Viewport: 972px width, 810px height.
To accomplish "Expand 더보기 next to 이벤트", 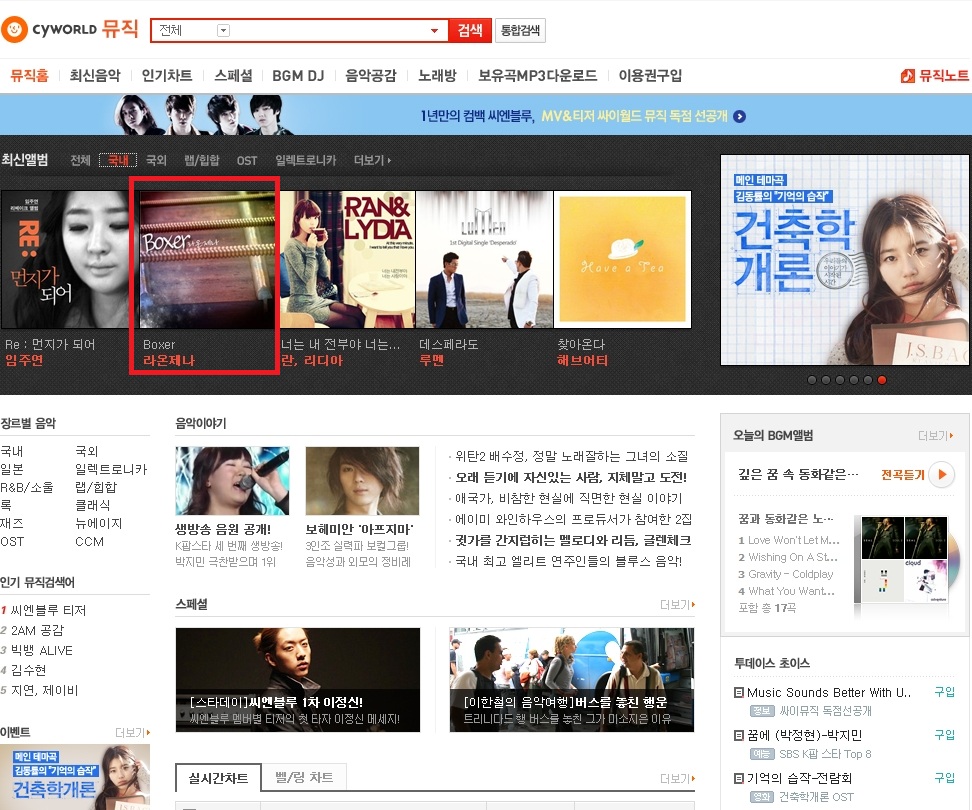I will (133, 733).
